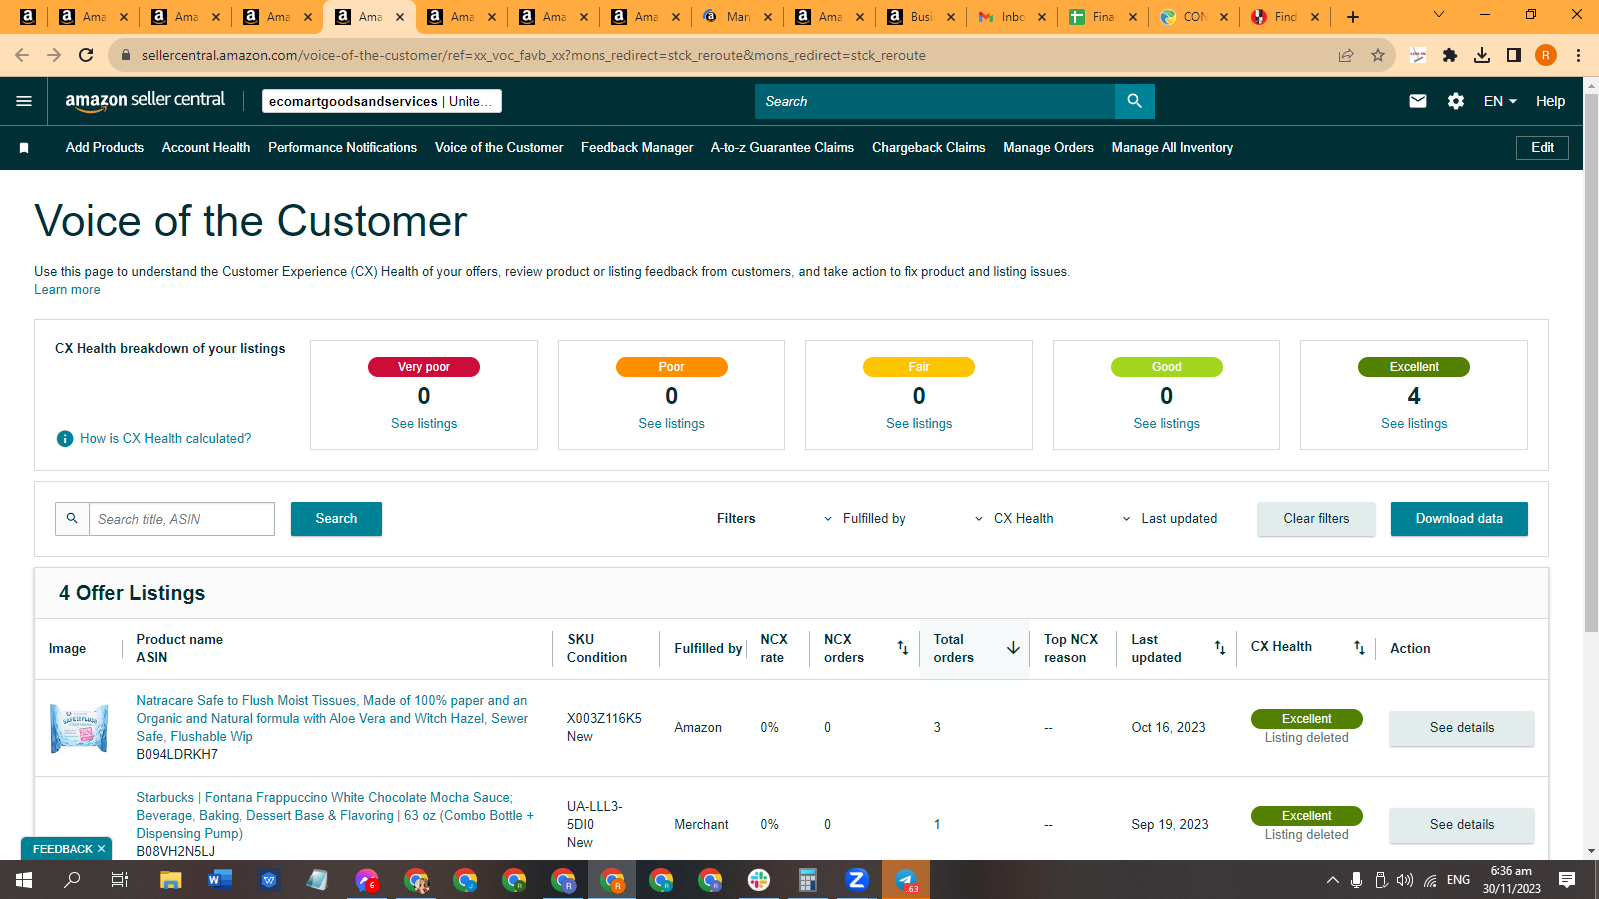The width and height of the screenshot is (1599, 899).
Task: Open Chrome profile avatar R
Action: click(1546, 55)
